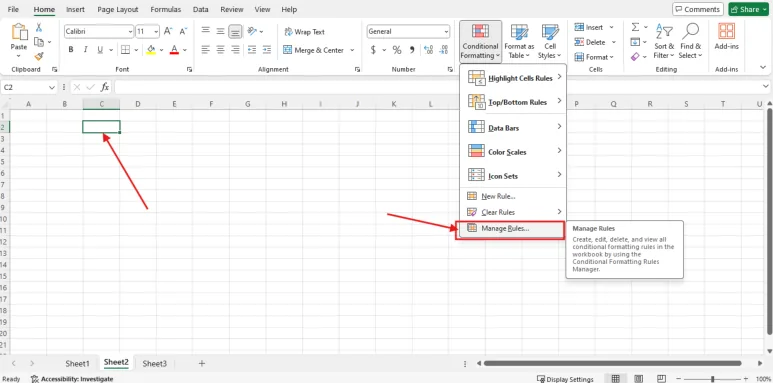Open Top/Bottom Rules submenu
Image resolution: width=773 pixels, height=383 pixels.
[x=513, y=102]
